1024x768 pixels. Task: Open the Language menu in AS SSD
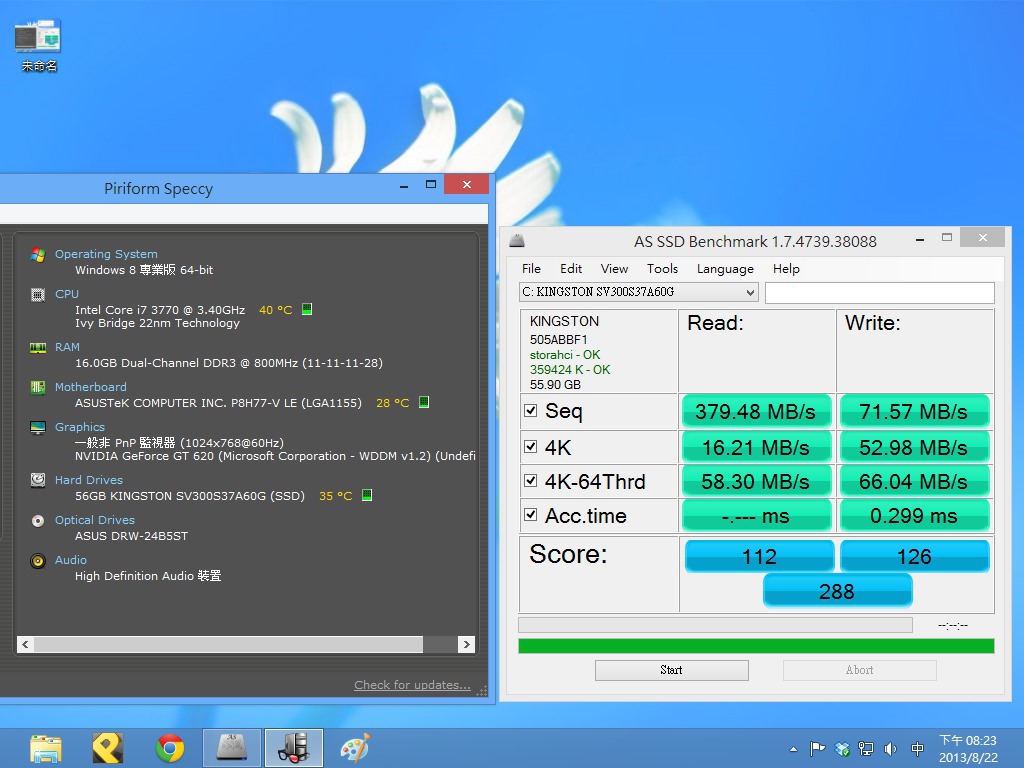(x=725, y=268)
